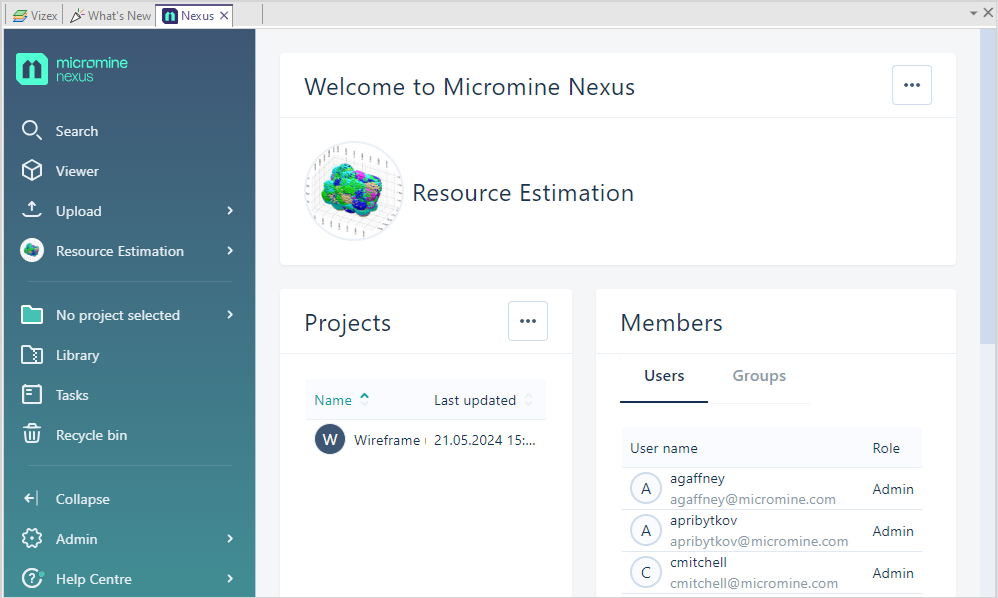The image size is (998, 598).
Task: Open Viewer from sidebar label
Action: [x=77, y=171]
